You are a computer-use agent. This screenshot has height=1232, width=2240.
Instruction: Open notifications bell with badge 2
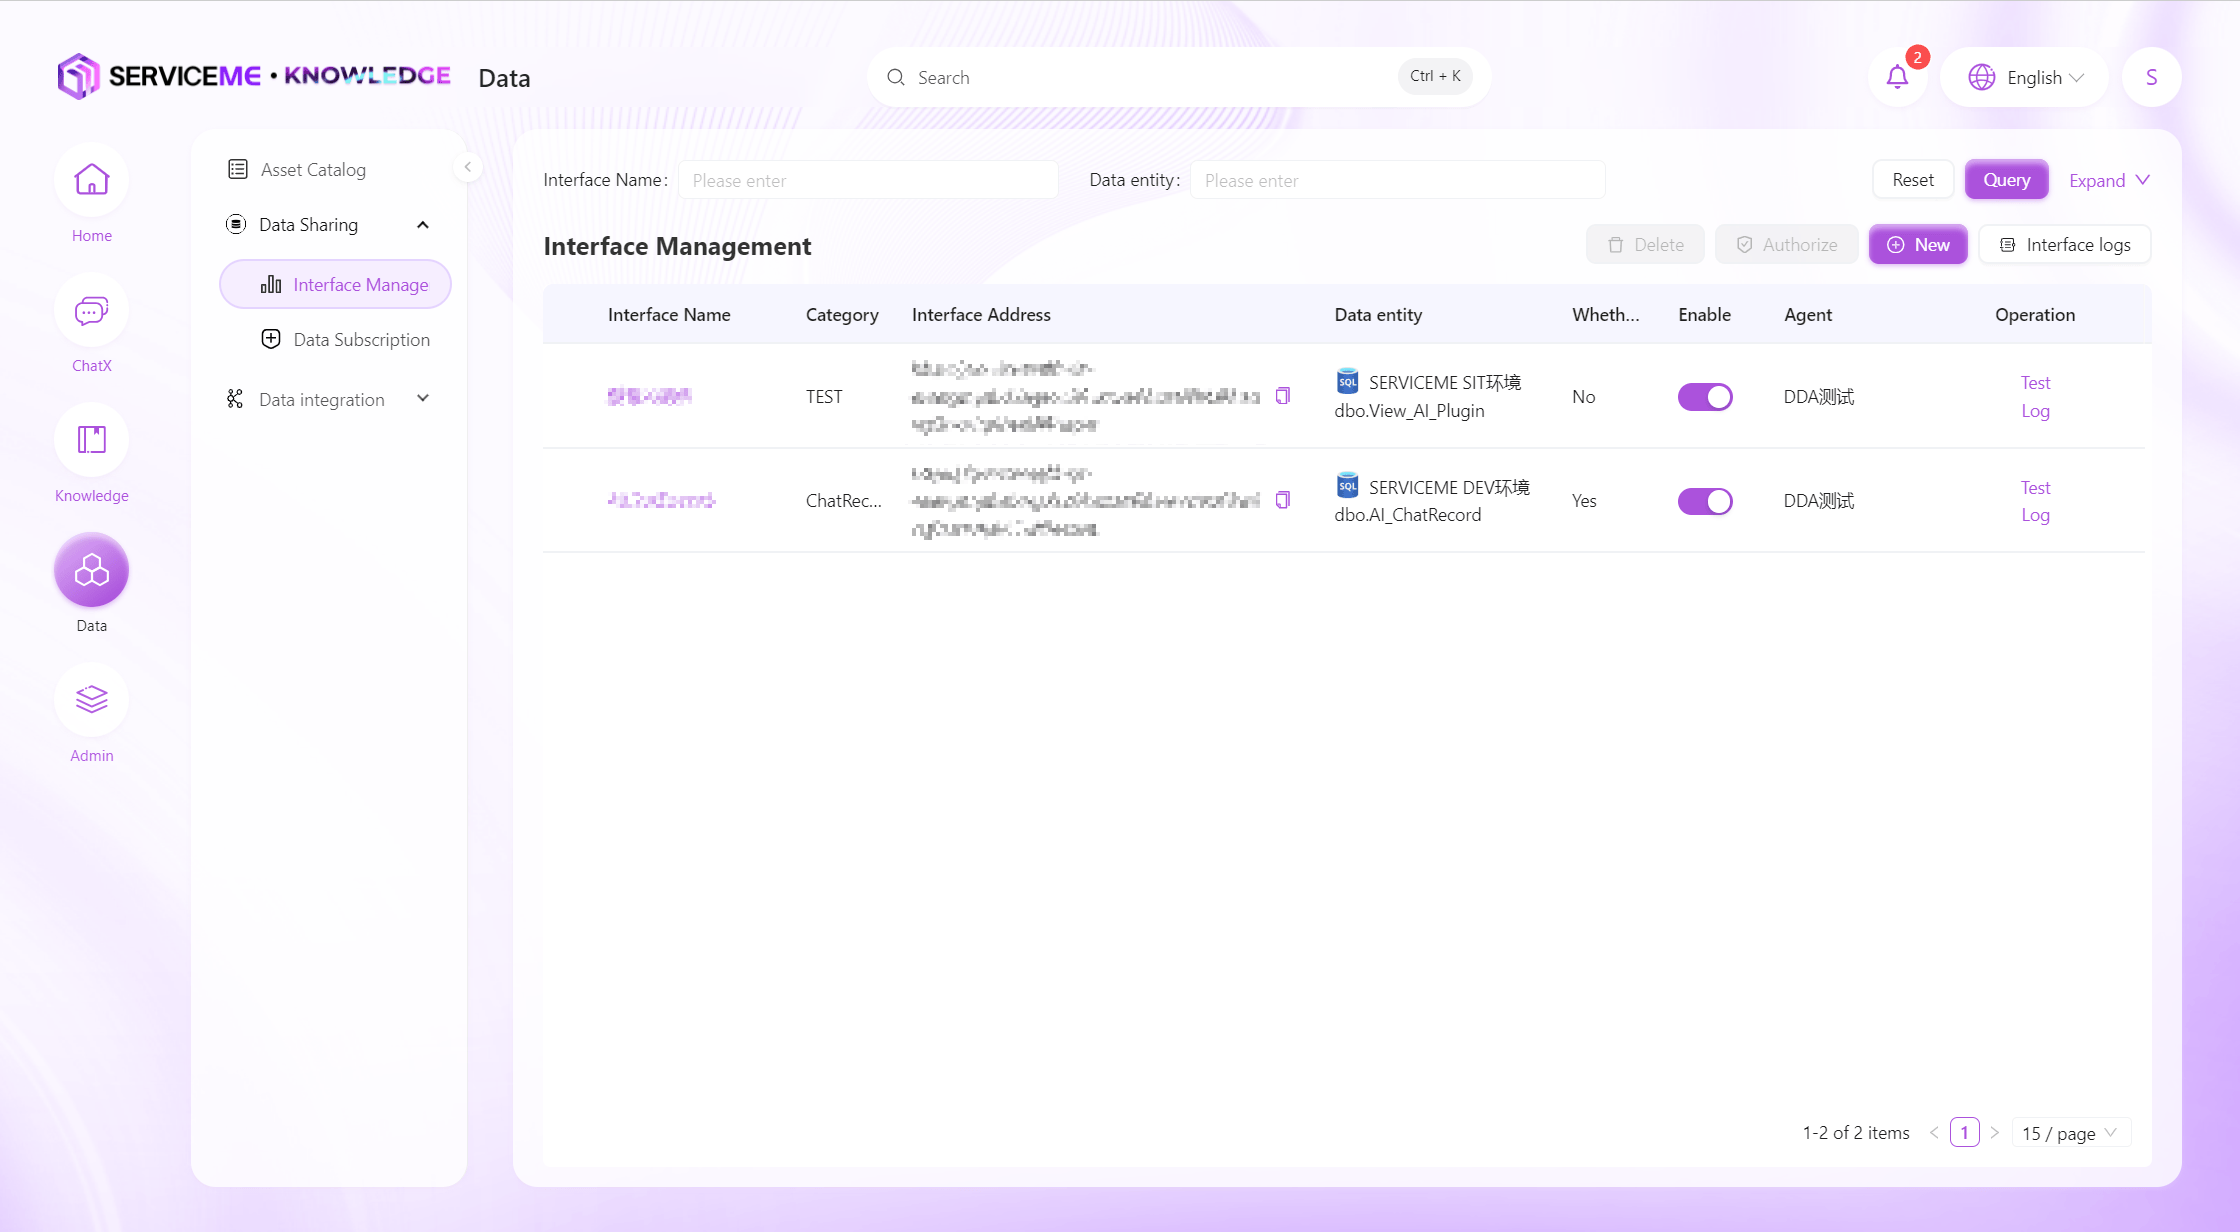point(1897,77)
